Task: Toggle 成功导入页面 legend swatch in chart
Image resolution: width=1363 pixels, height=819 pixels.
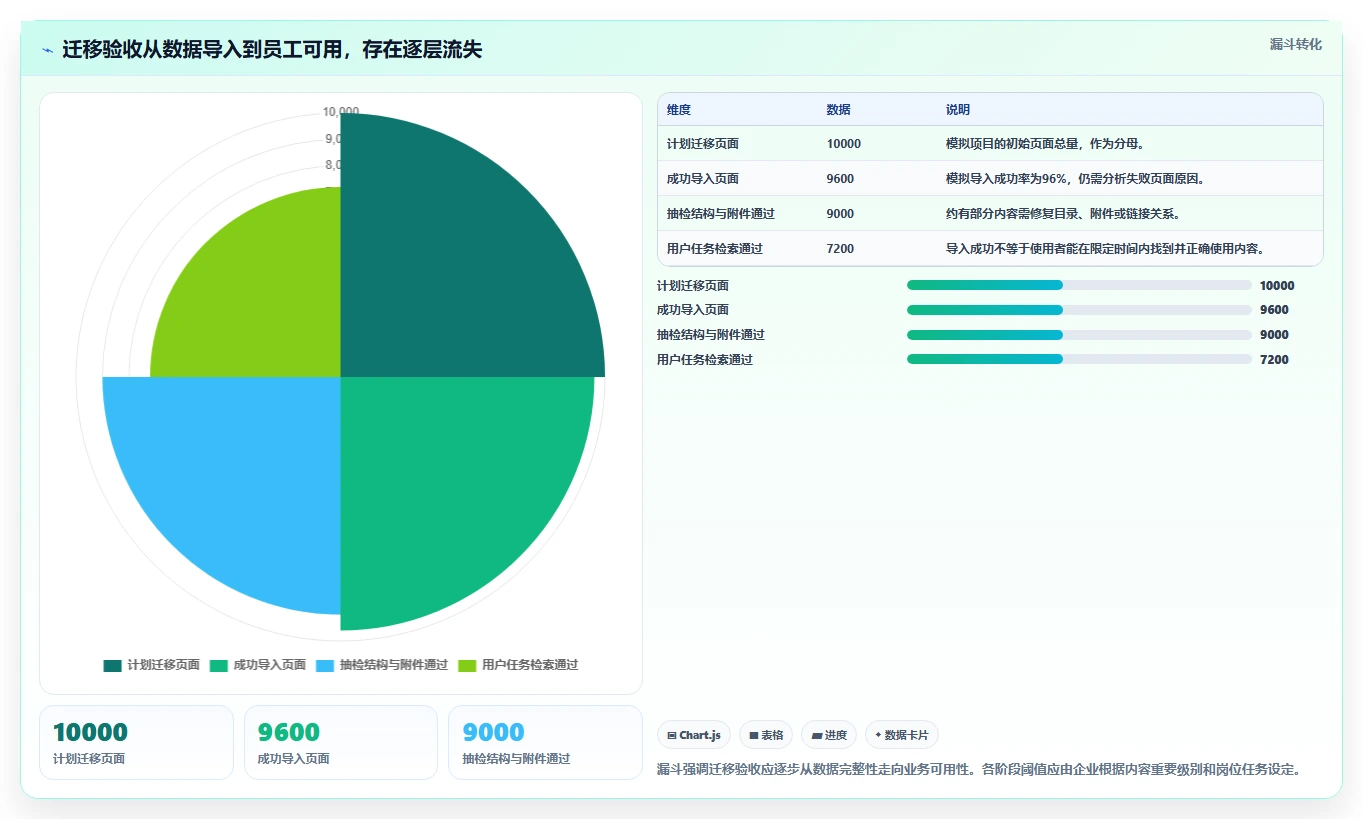Action: click(218, 665)
